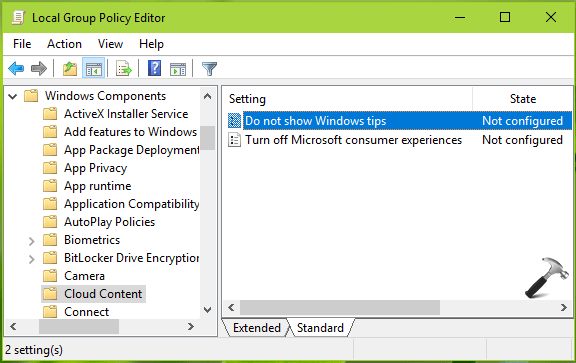Select Turn off Microsoft consumer experiences setting
The image size is (576, 363).
[353, 140]
